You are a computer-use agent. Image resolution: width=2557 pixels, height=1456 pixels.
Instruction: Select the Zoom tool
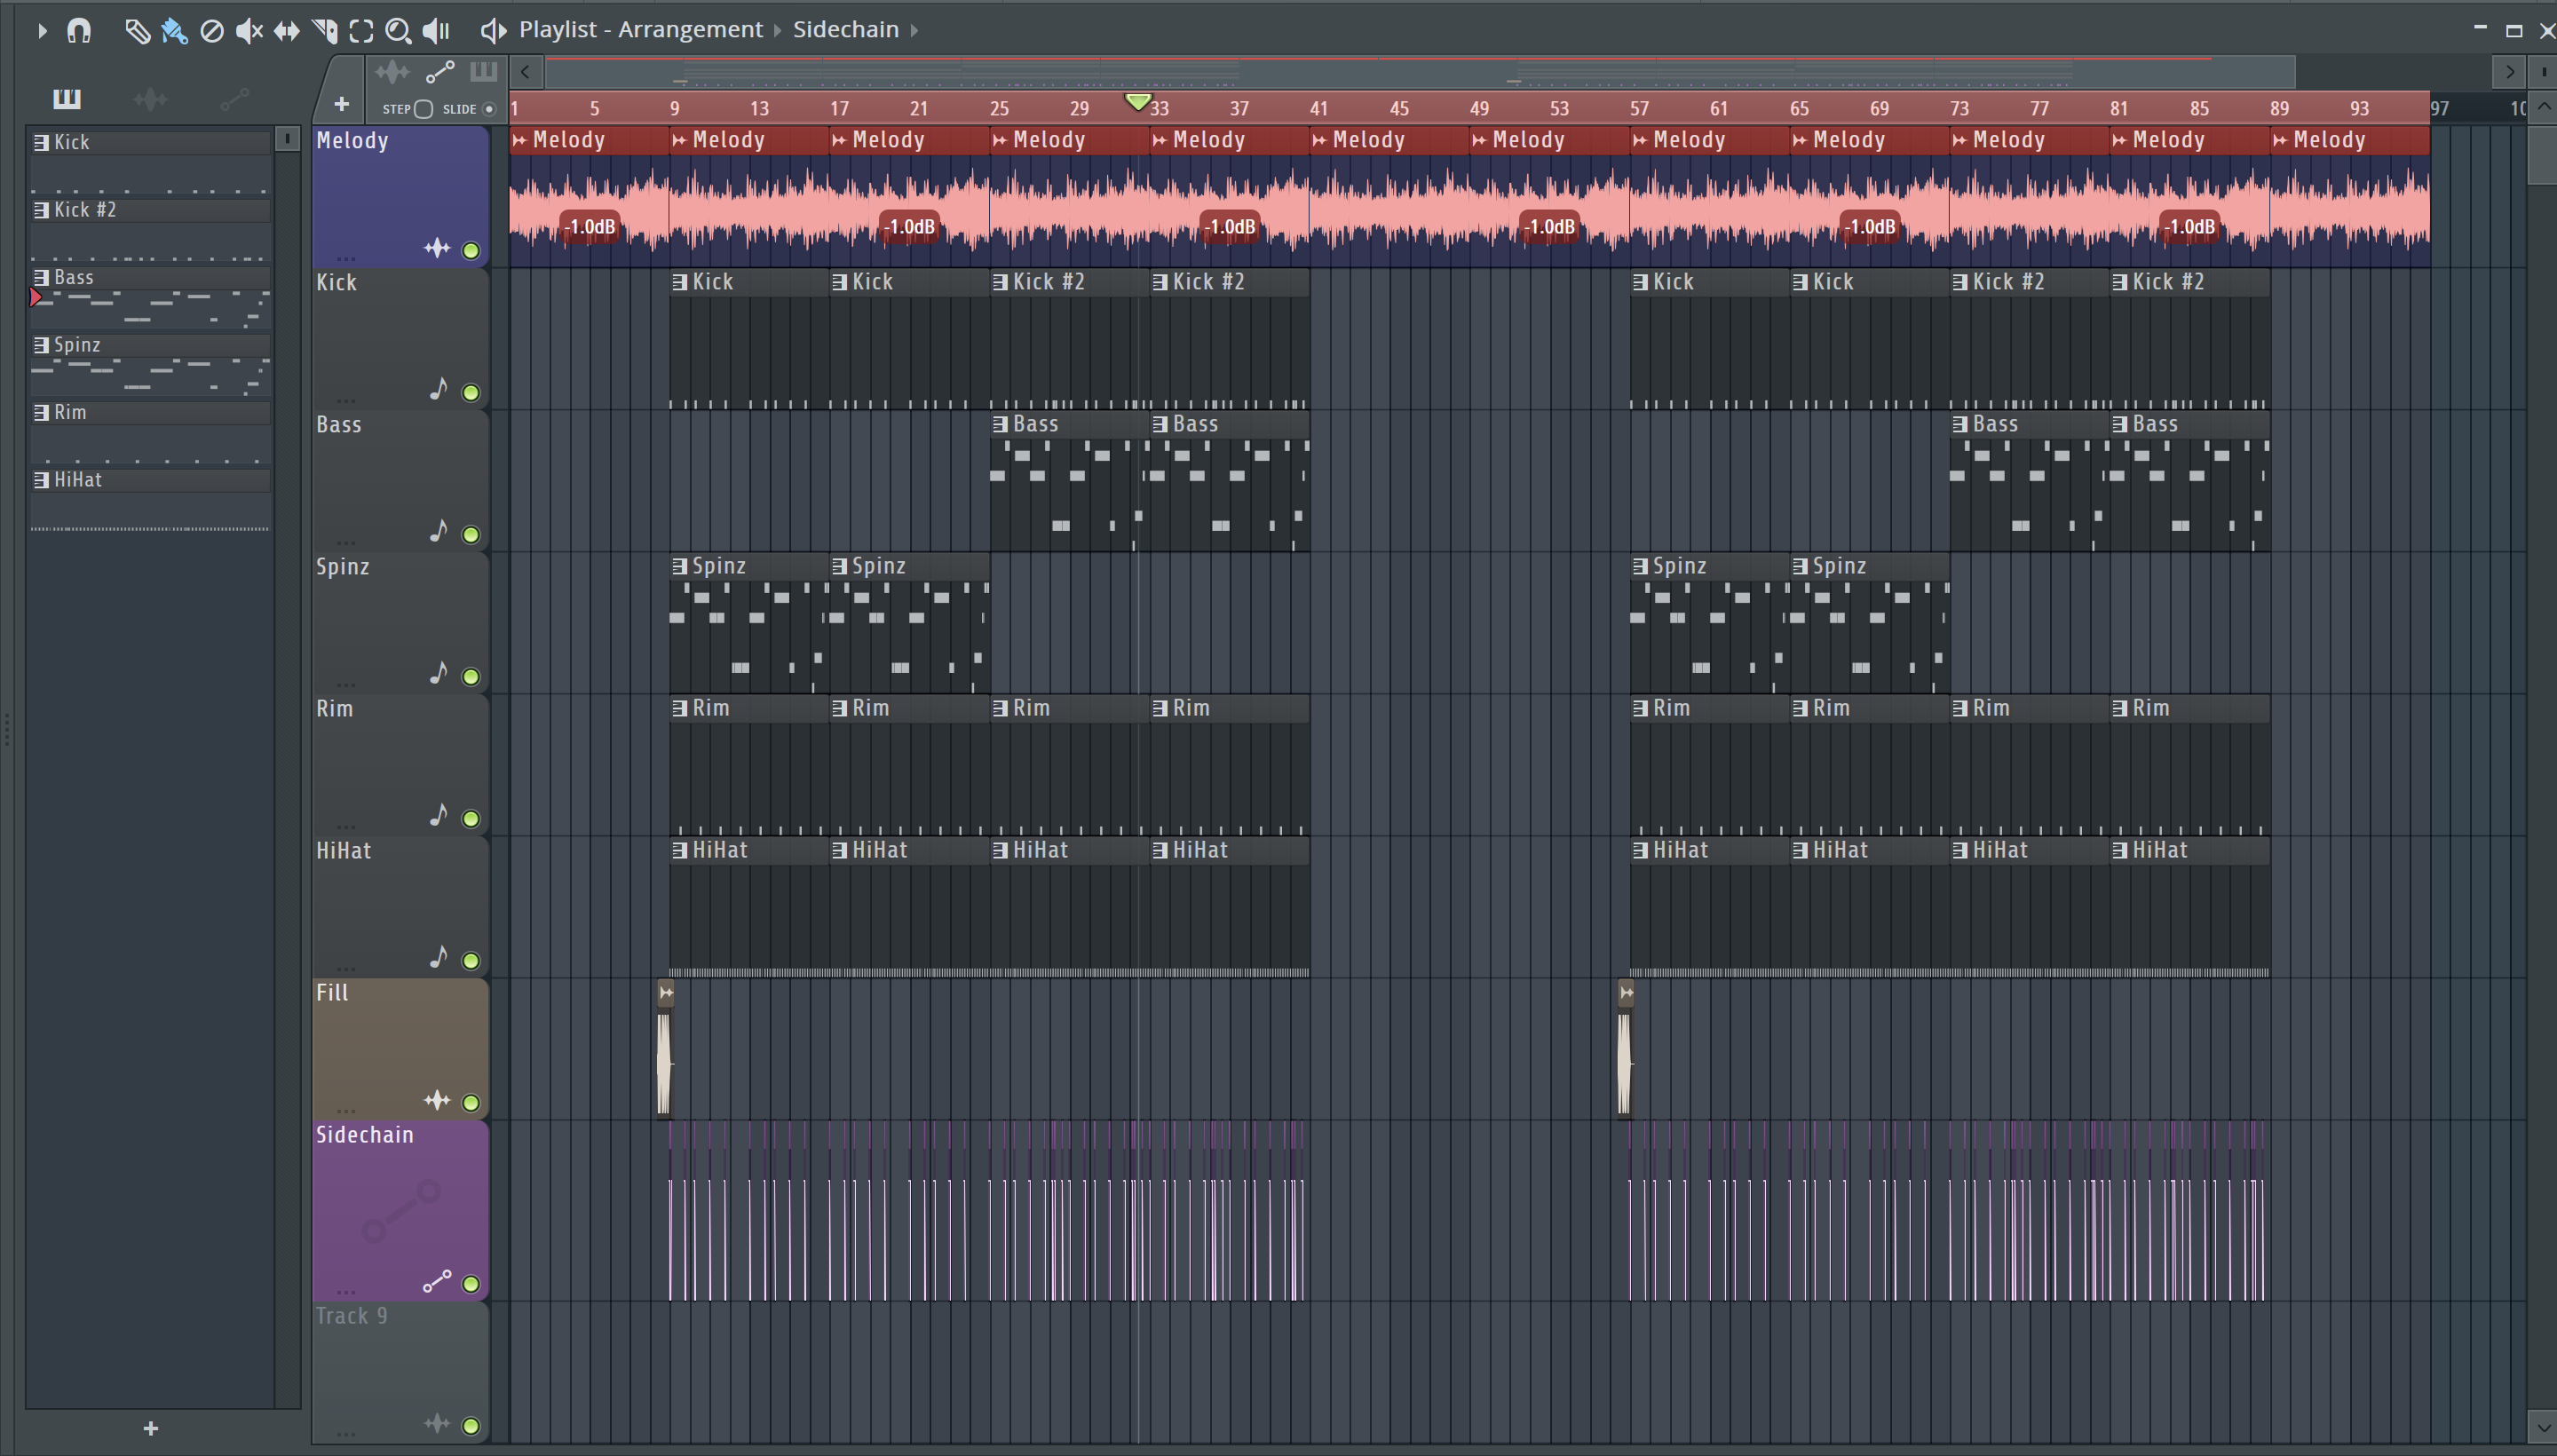click(398, 31)
